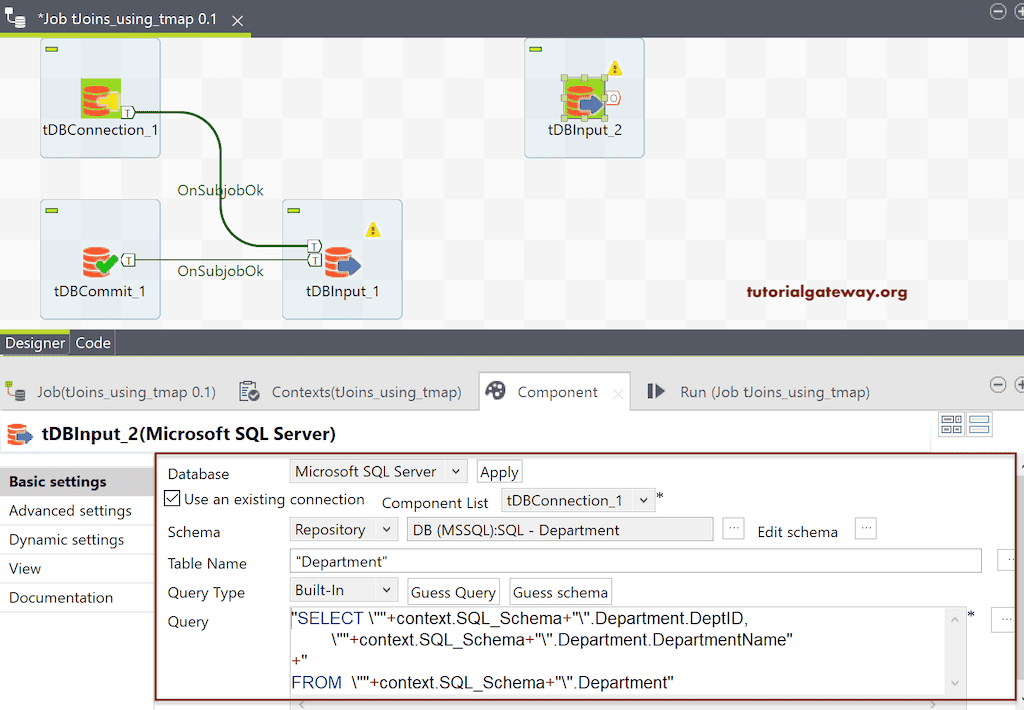Collapse the tDBInput_2 subjob minus toggle
The height and width of the screenshot is (710, 1024).
click(x=536, y=48)
